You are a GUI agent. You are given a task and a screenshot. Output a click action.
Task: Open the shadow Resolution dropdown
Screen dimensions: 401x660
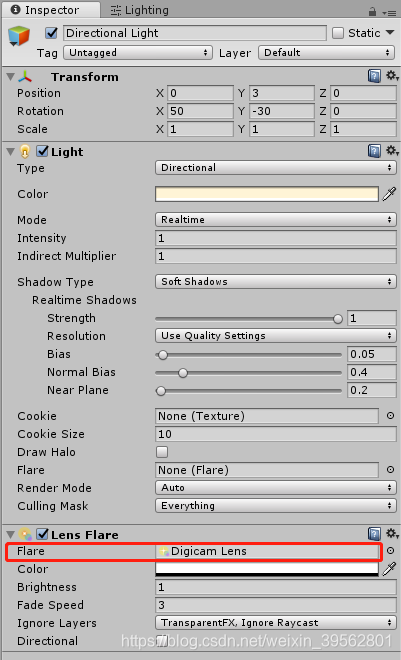pyautogui.click(x=276, y=336)
